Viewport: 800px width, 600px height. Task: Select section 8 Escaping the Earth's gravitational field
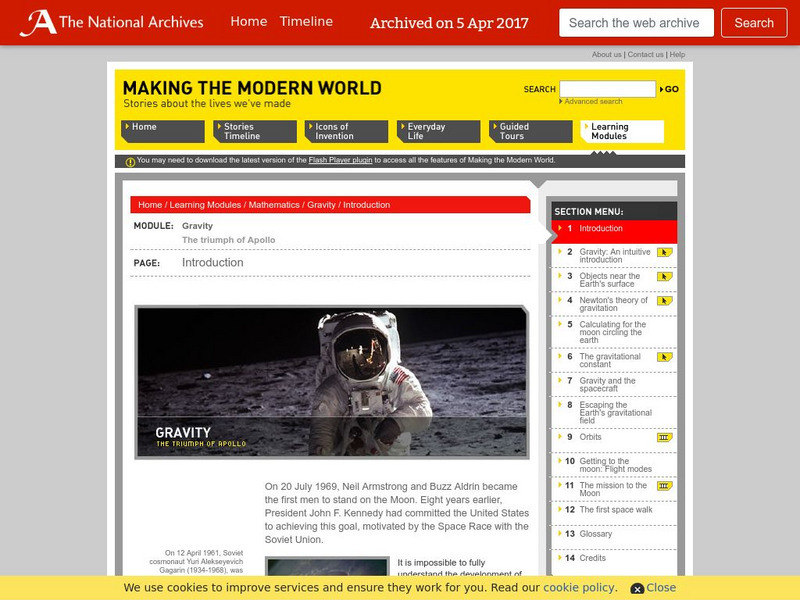pyautogui.click(x=614, y=412)
